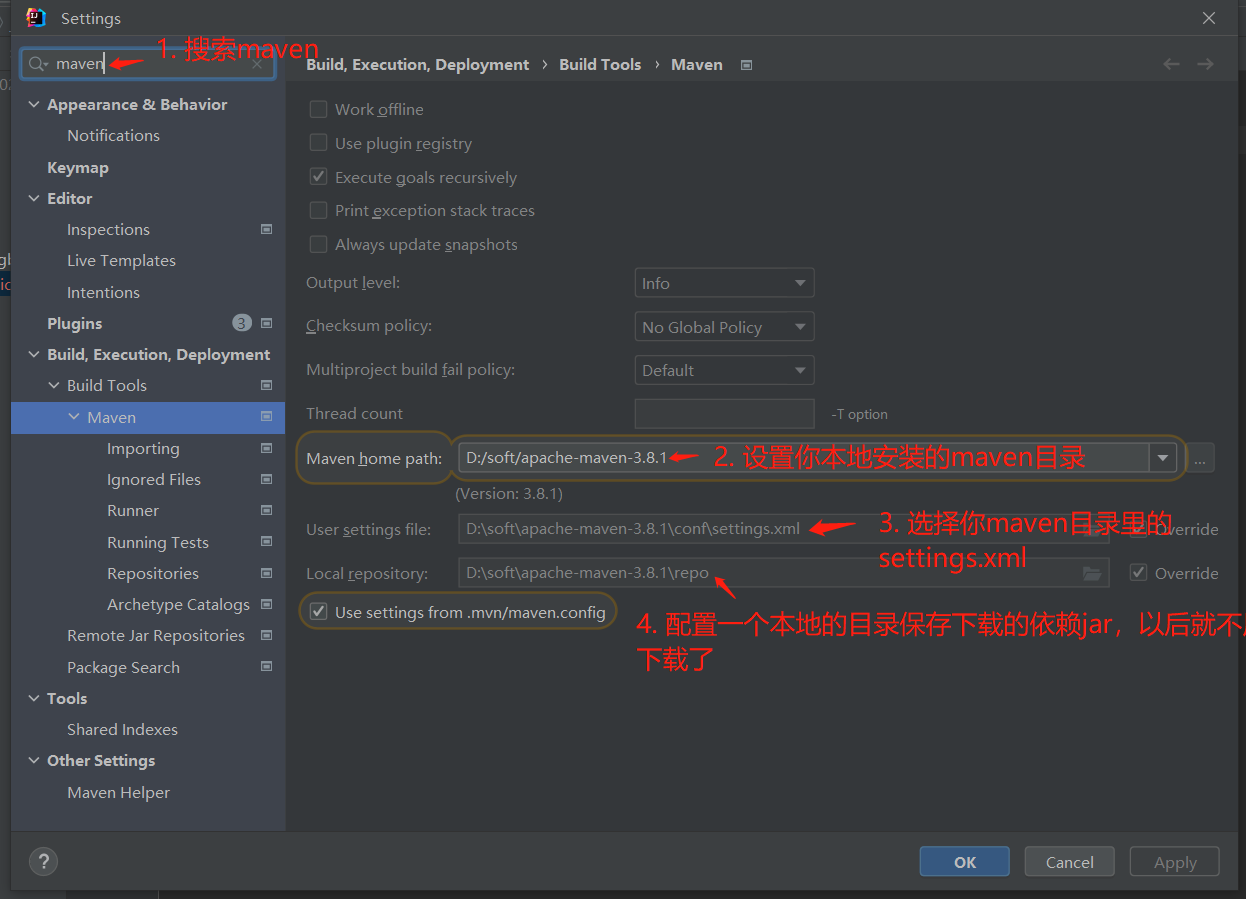Click project icon on Maven tree row
1246x899 pixels.
click(266, 417)
